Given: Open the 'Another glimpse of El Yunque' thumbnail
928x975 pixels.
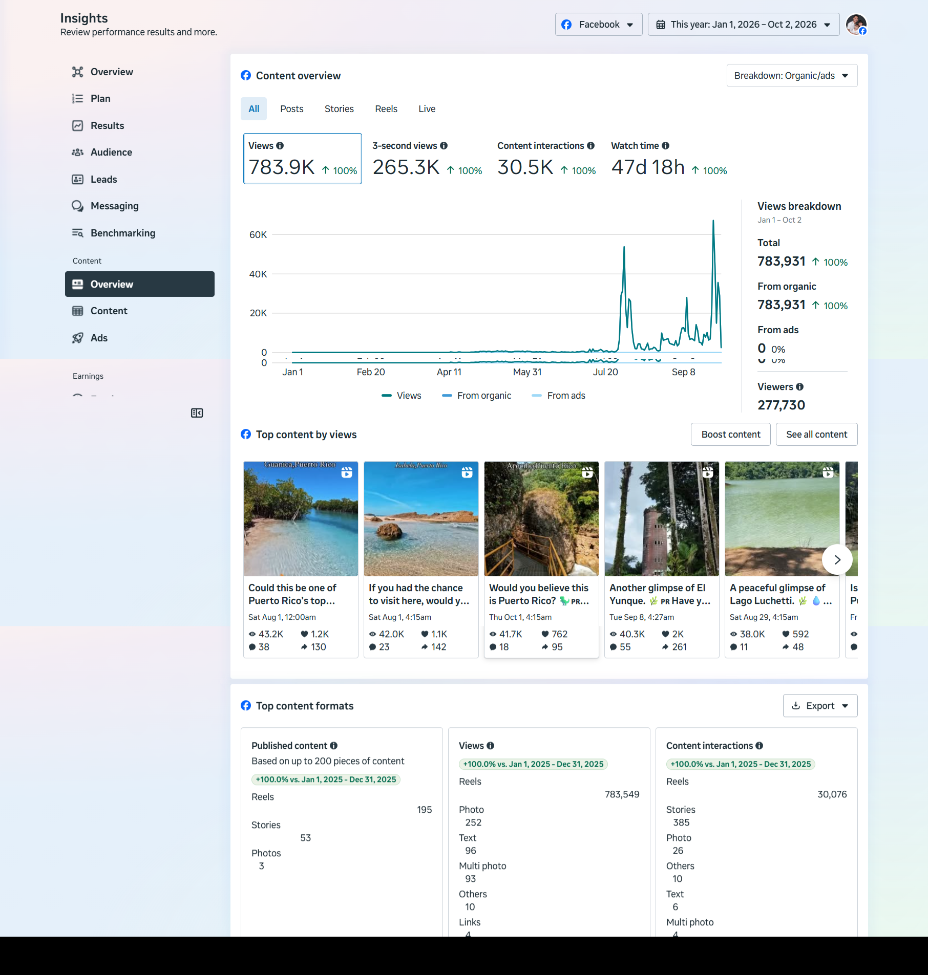Looking at the screenshot, I should point(662,519).
